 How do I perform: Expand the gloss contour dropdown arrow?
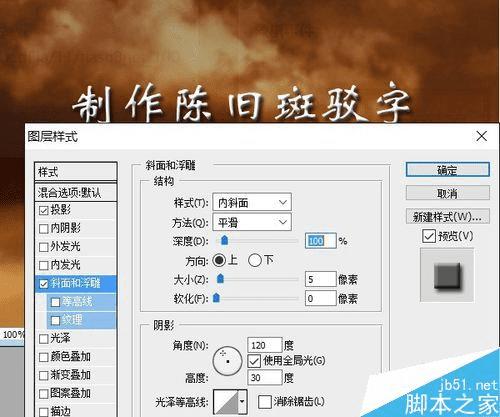[x=242, y=402]
